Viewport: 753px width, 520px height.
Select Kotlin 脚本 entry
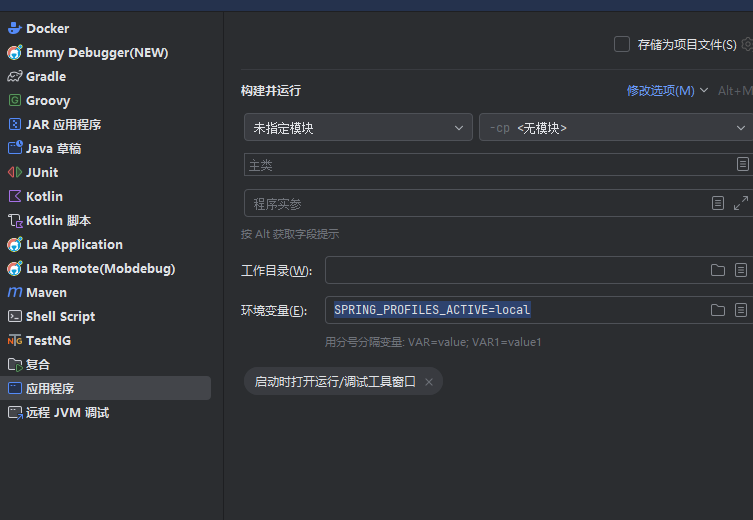[106, 220]
